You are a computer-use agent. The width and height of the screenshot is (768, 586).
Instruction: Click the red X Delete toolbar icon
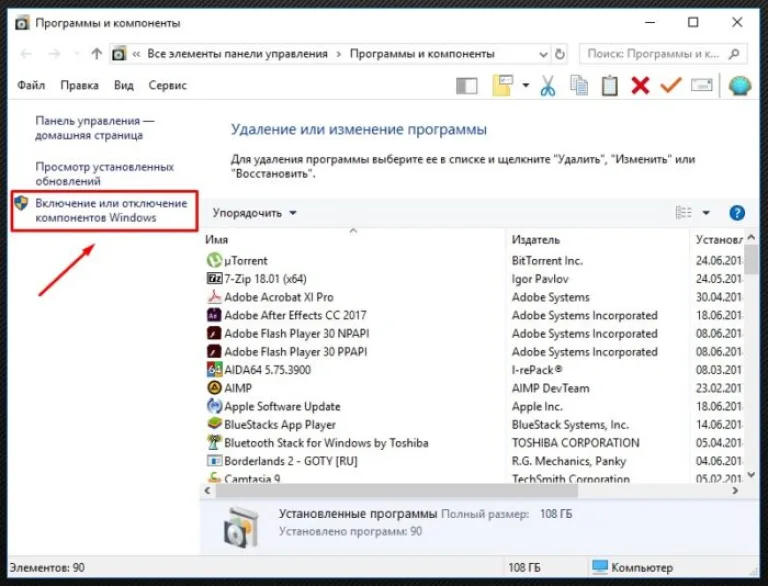tap(640, 85)
